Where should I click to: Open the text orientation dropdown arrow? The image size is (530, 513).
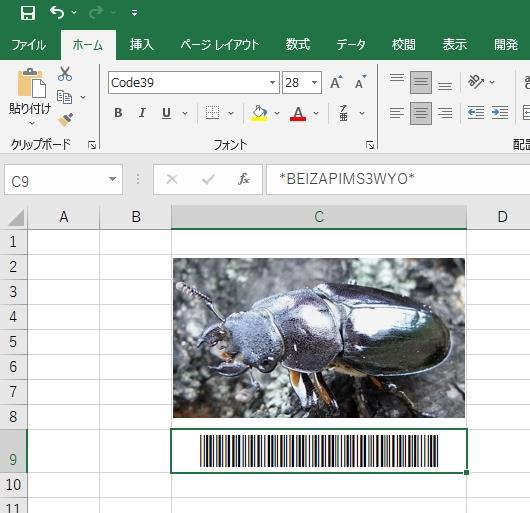(x=492, y=82)
